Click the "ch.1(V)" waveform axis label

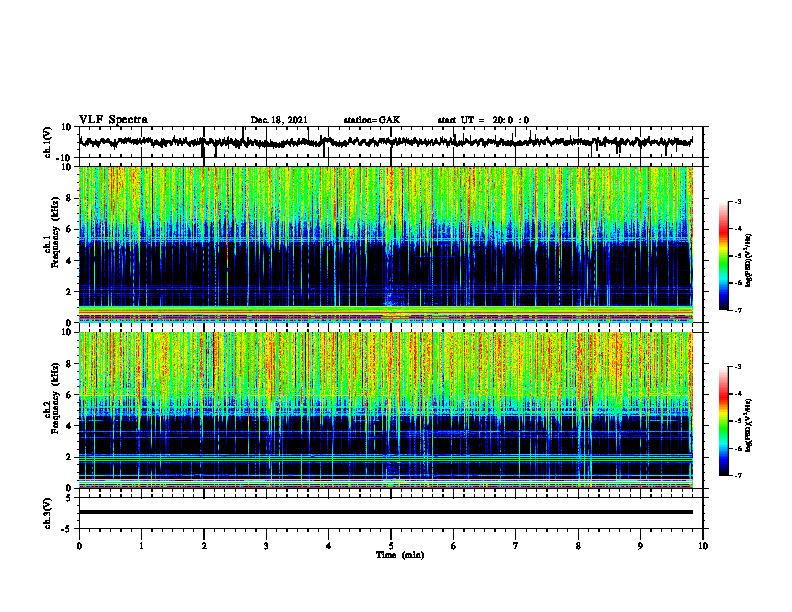48,142
